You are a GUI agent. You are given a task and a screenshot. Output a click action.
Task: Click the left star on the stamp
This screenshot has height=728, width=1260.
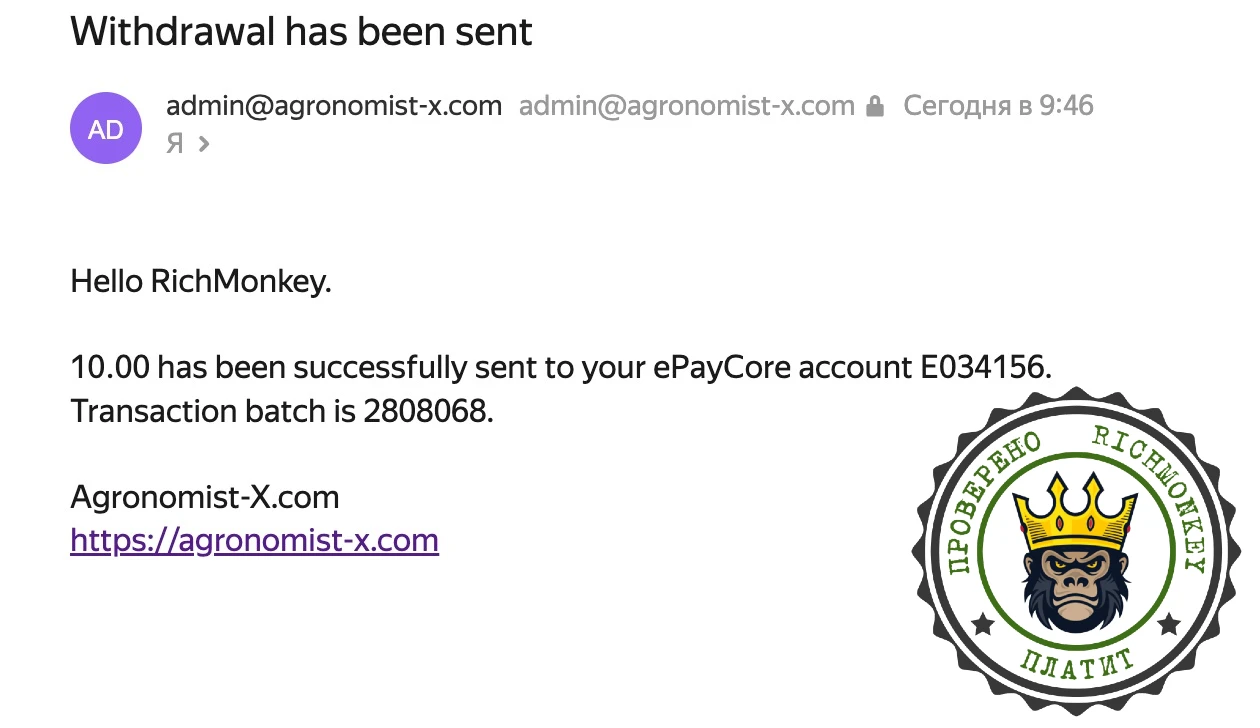pyautogui.click(x=982, y=625)
